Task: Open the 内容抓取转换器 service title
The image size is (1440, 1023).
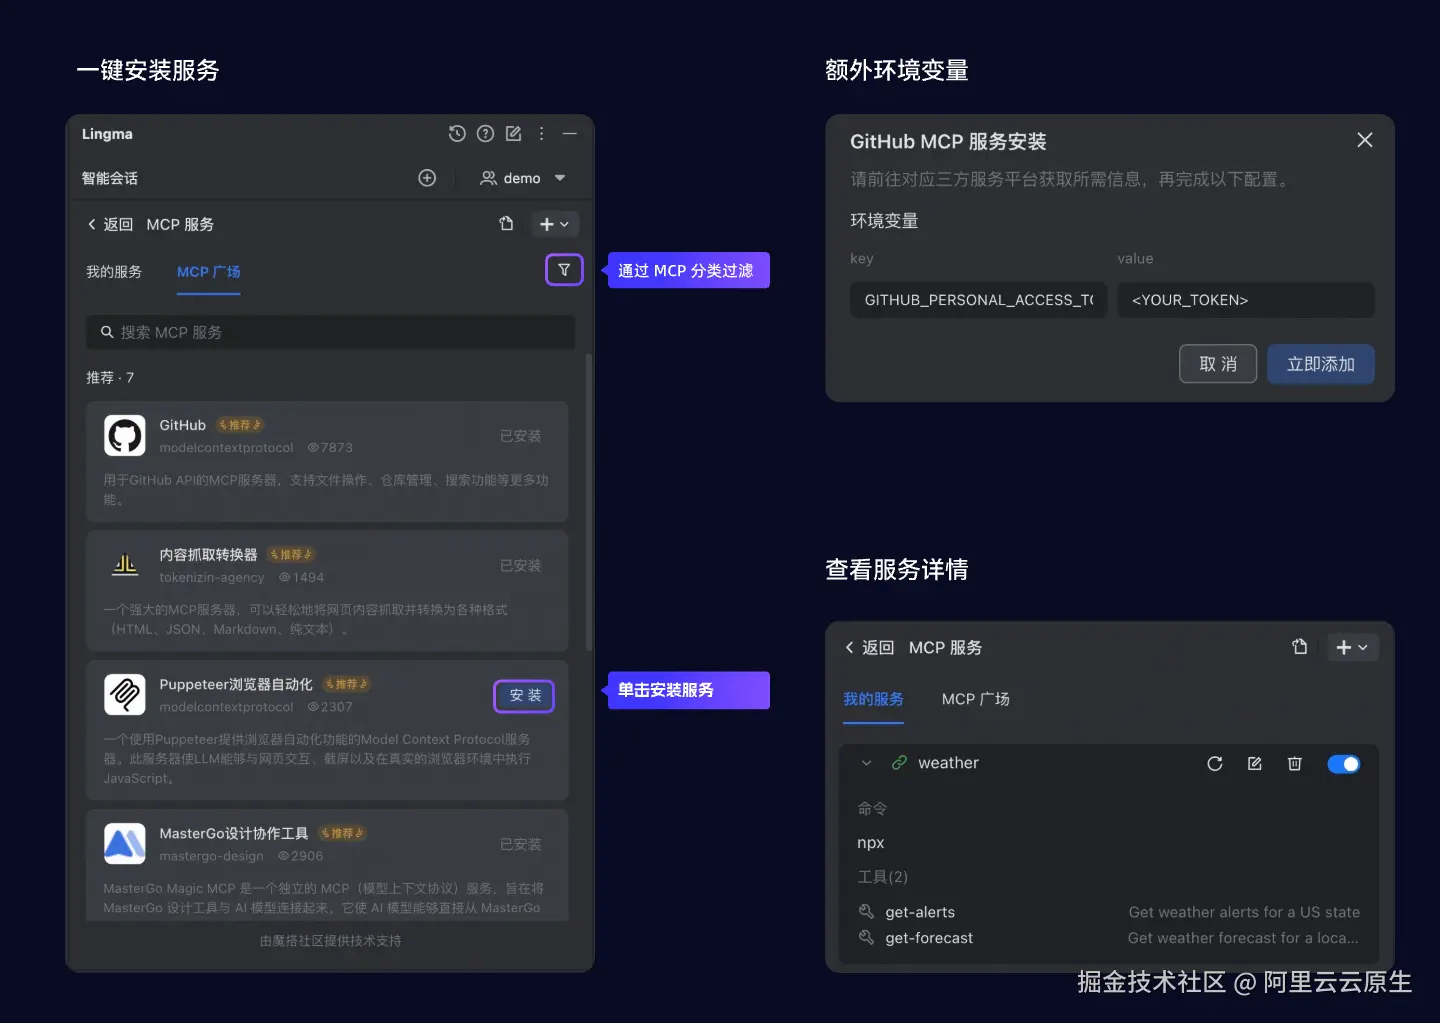Action: tap(208, 555)
